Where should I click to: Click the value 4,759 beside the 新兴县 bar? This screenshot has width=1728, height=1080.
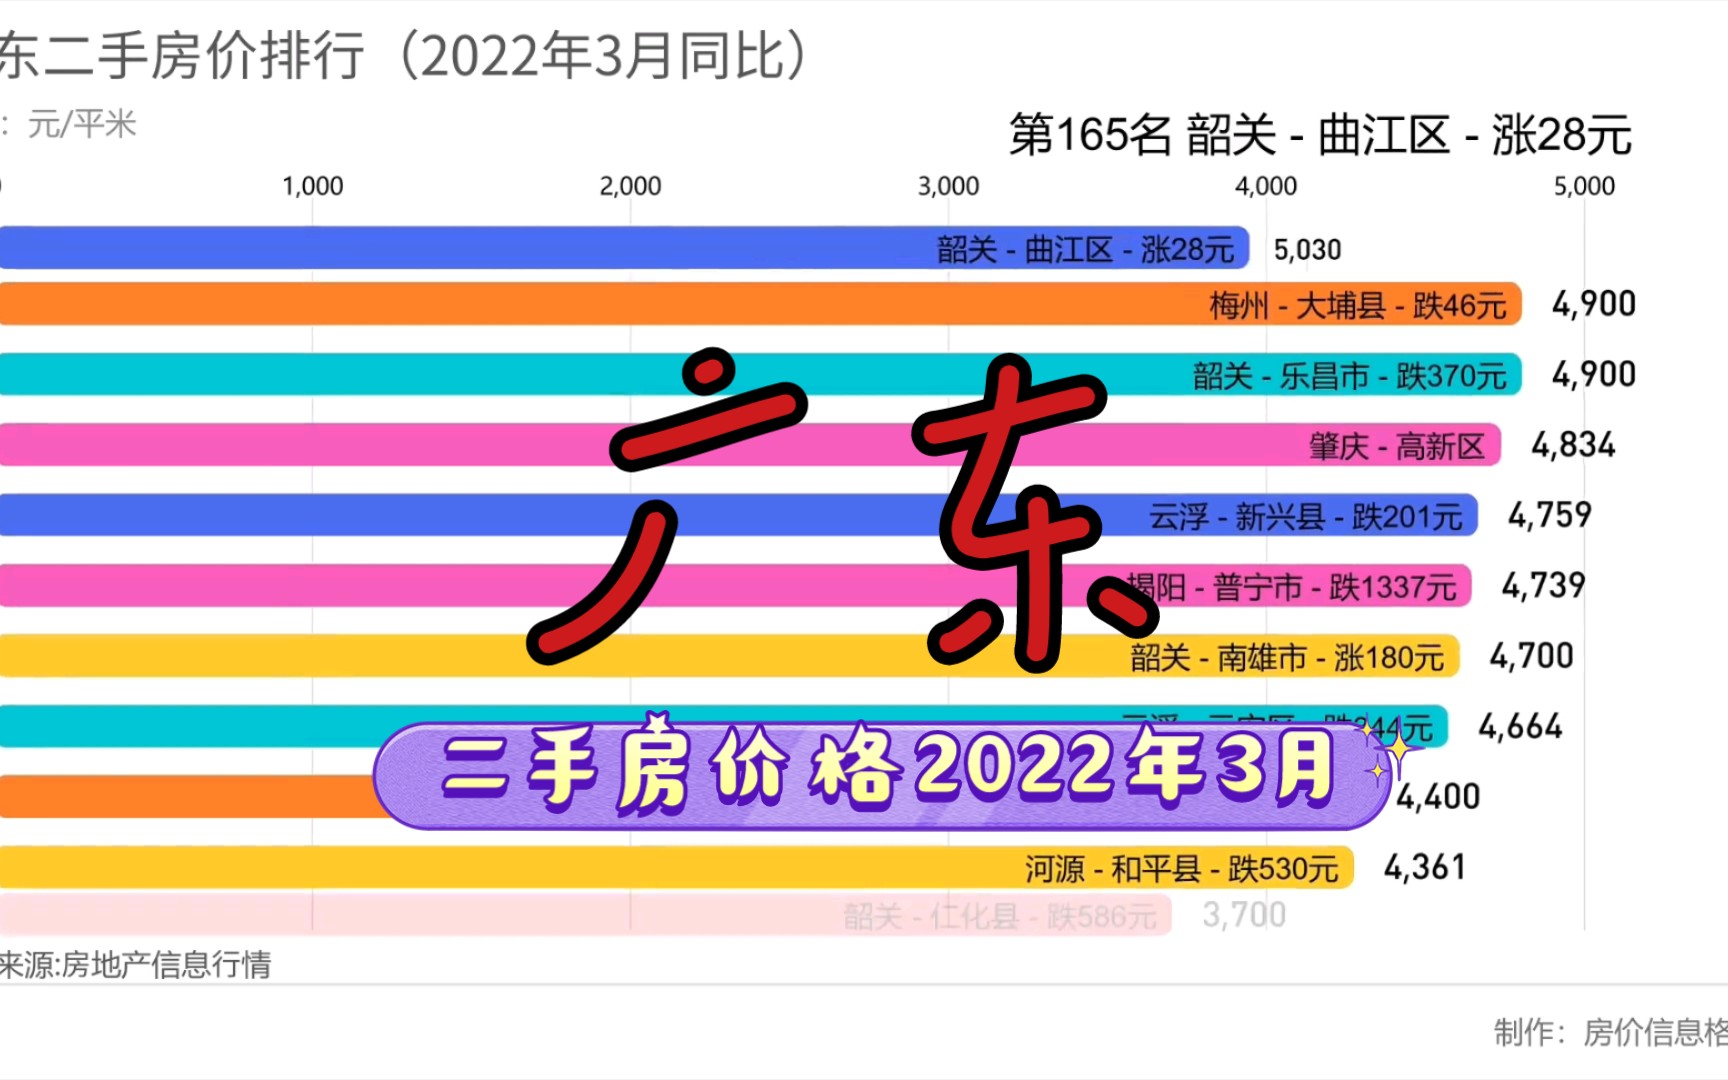(1549, 515)
